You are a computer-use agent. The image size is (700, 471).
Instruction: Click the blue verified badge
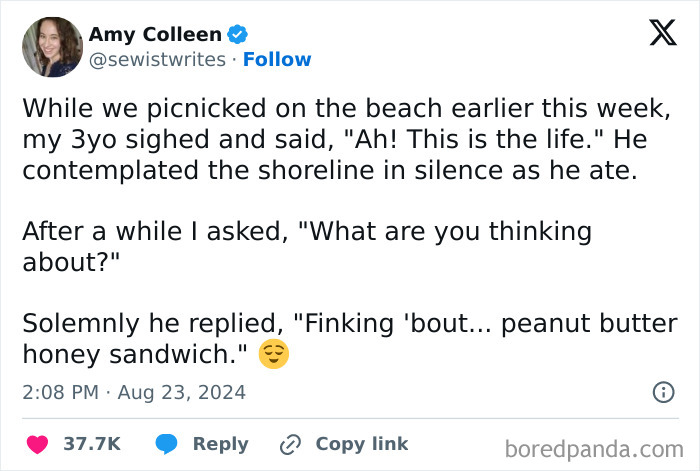click(238, 34)
